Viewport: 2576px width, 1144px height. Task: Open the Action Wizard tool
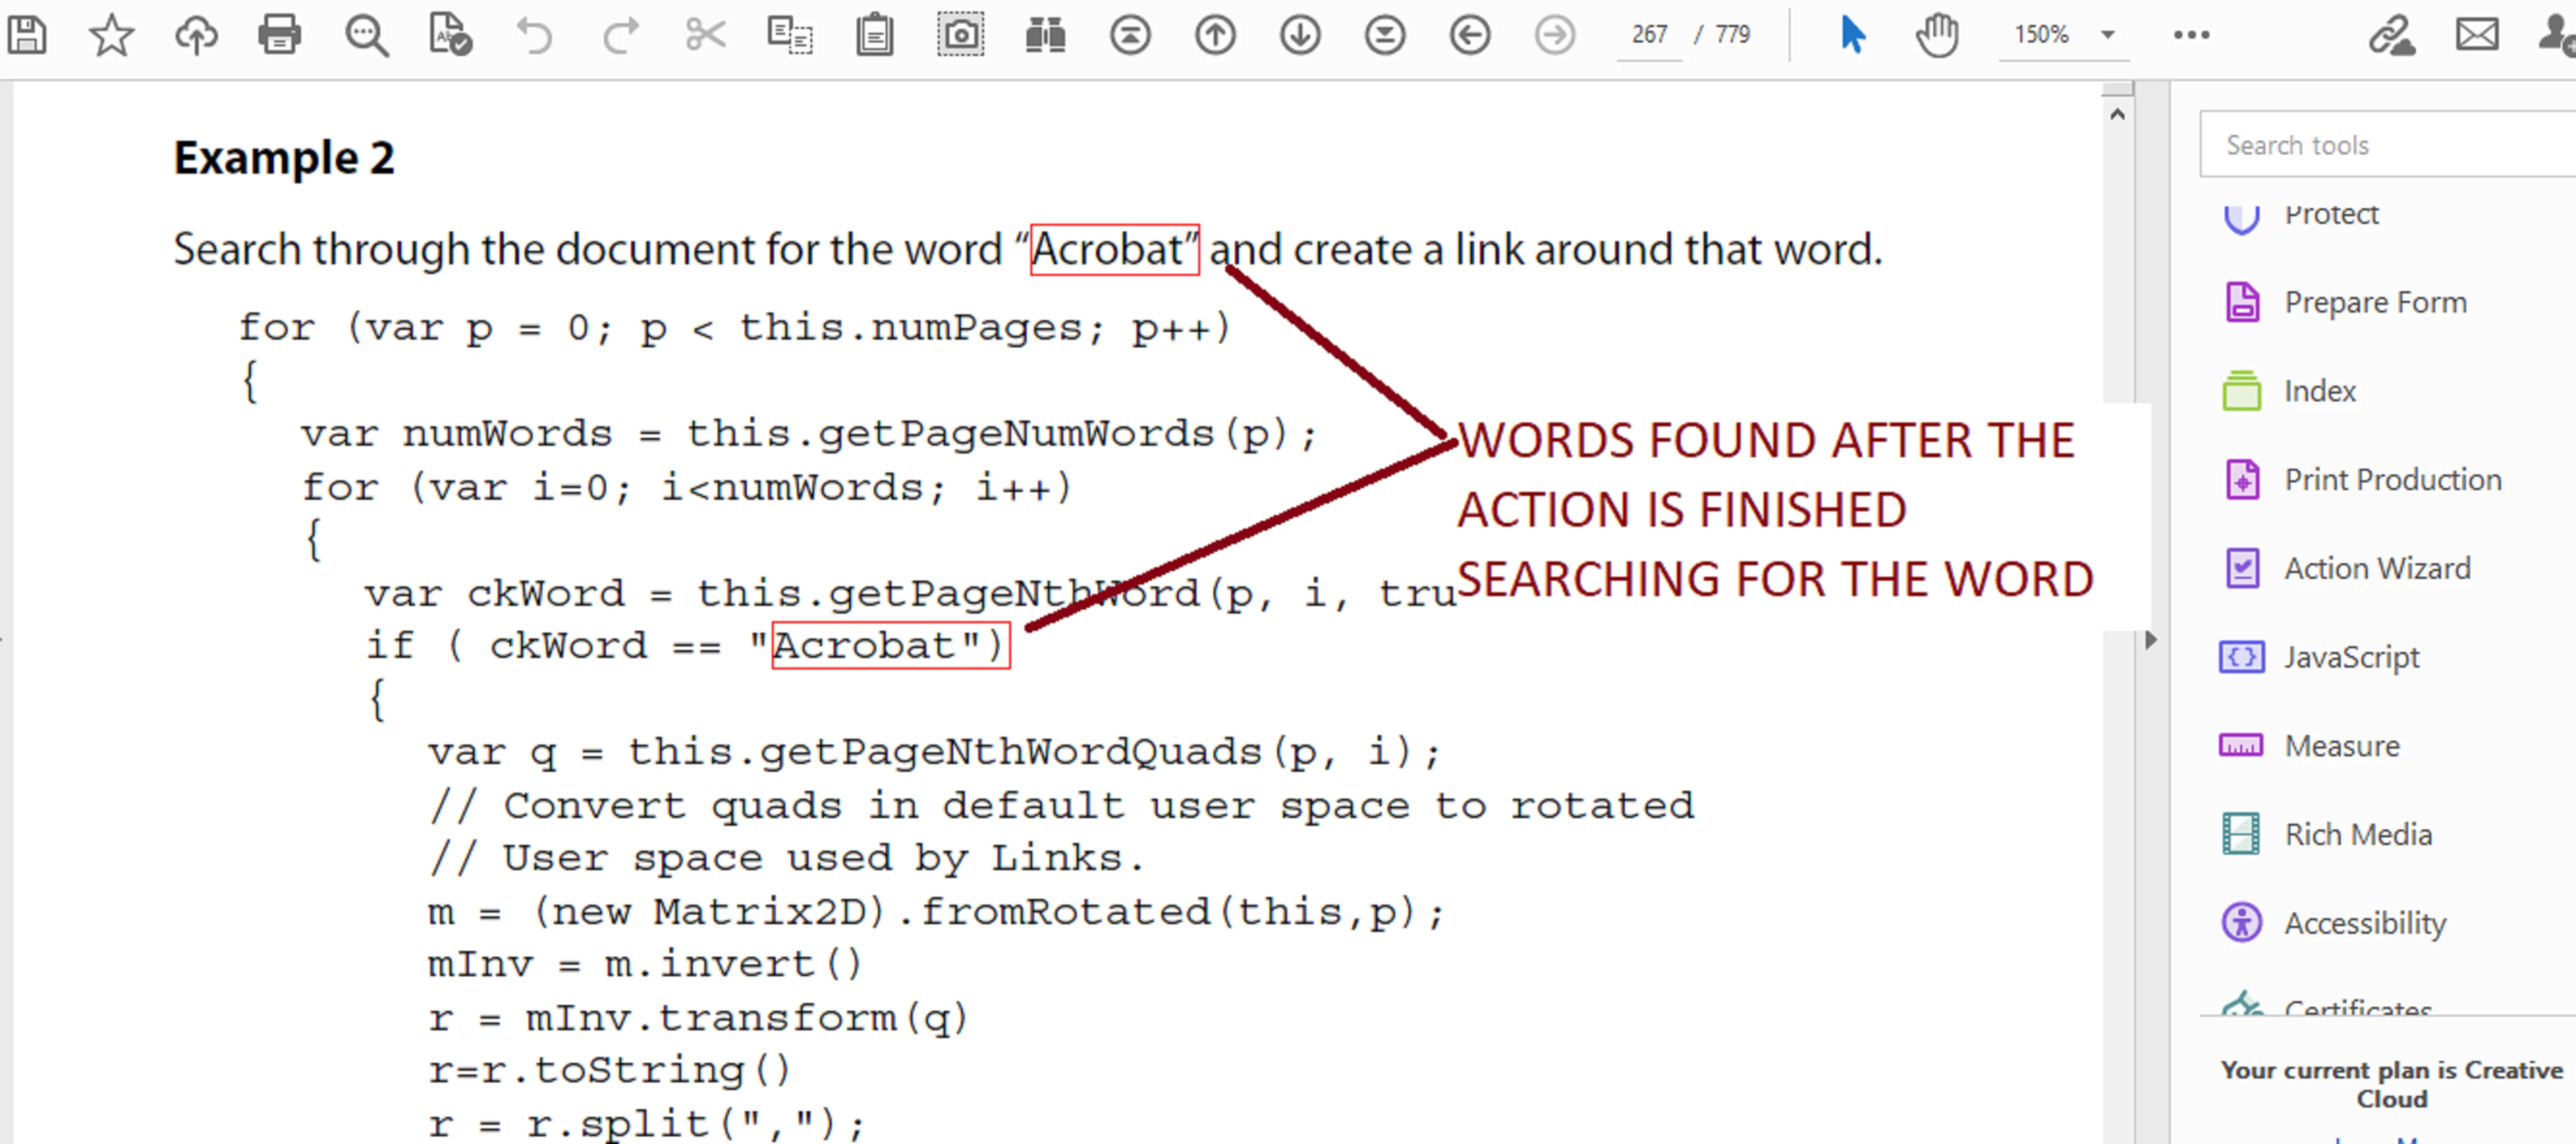(2376, 568)
